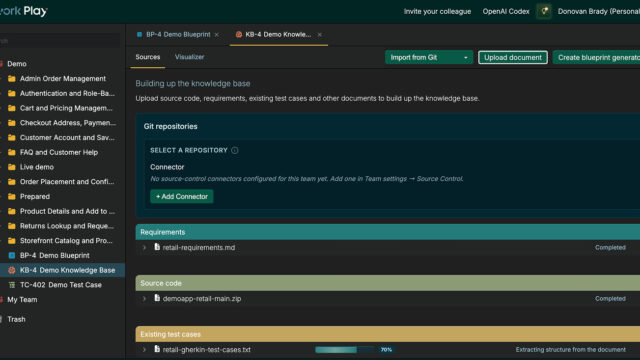640x360 pixels.
Task: Switch to the KB-4 Demo Knowle... tab
Action: [x=278, y=34]
